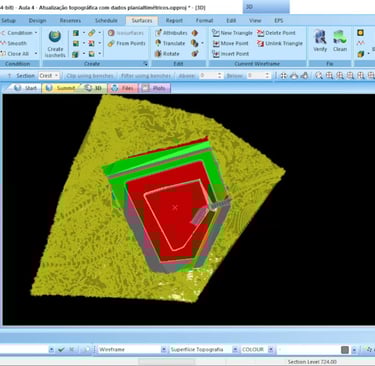Open the COLOUR dropdown arrow
375x366 pixels.
271,349
